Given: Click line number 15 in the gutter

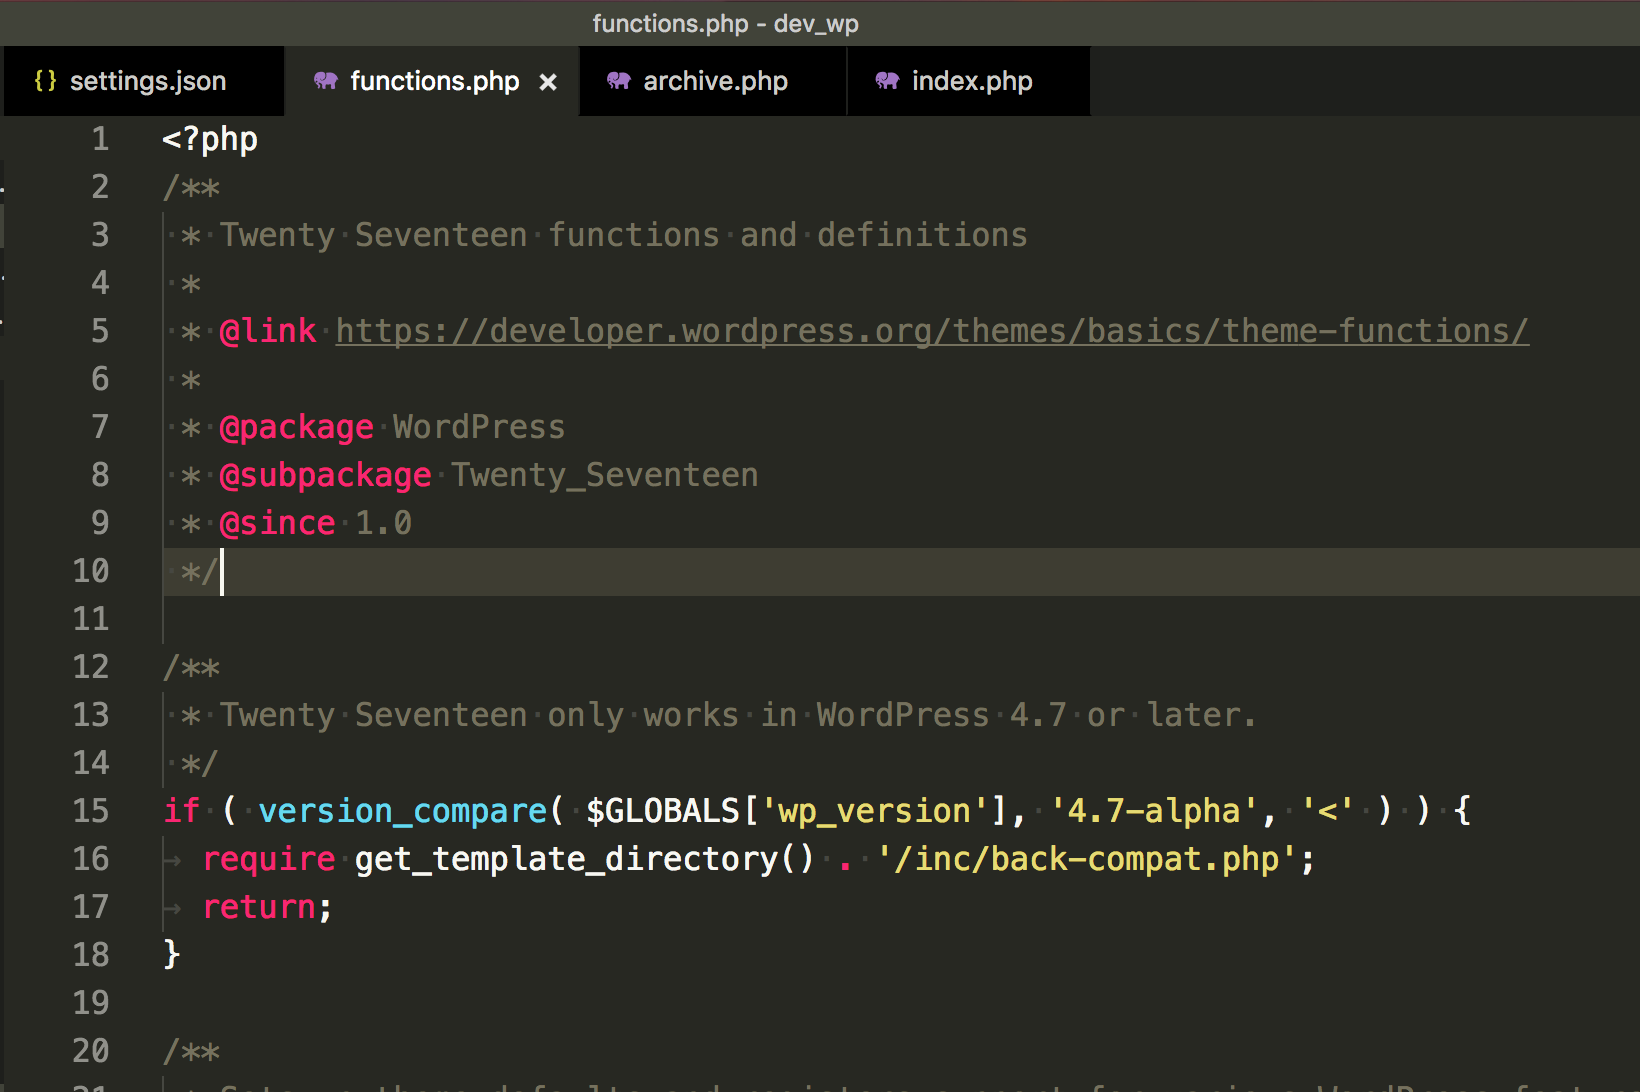Looking at the screenshot, I should 91,810.
